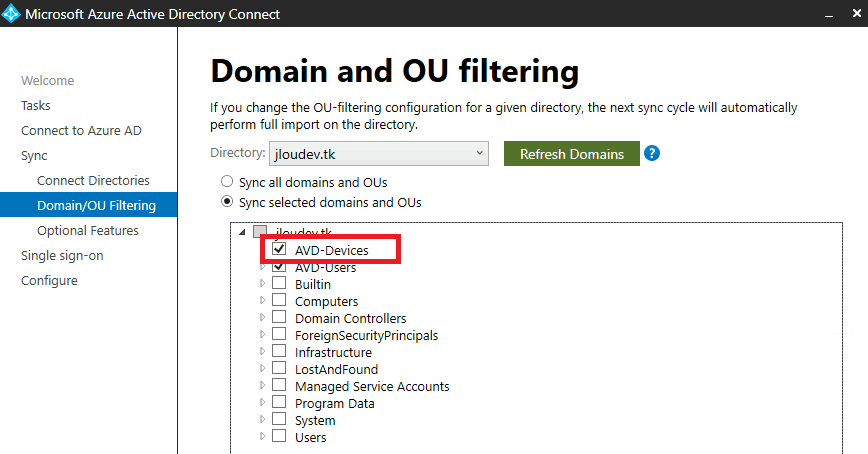
Task: Check the LostAndFound checkbox
Action: (279, 368)
